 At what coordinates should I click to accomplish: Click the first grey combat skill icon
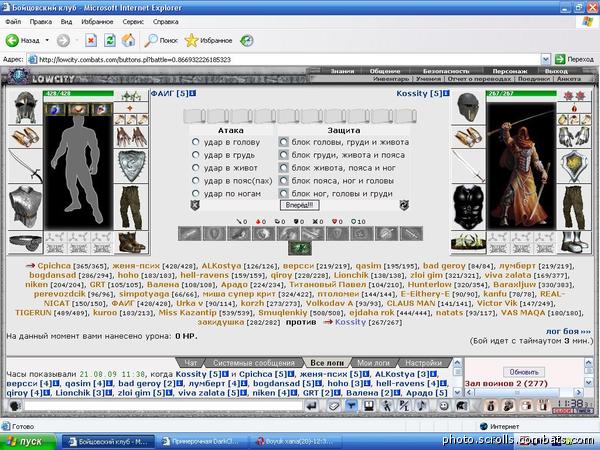point(189,233)
